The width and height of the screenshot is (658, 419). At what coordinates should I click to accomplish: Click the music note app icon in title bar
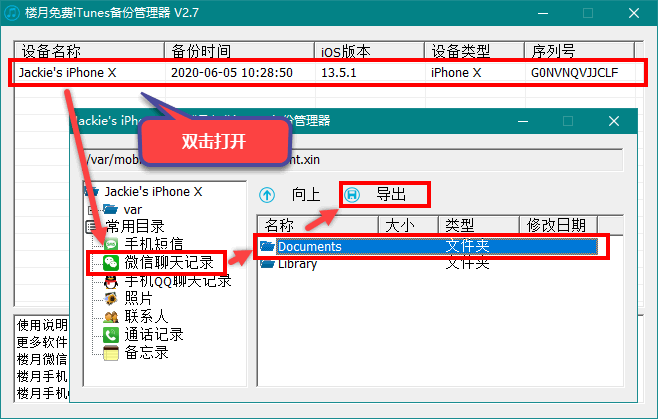point(12,13)
